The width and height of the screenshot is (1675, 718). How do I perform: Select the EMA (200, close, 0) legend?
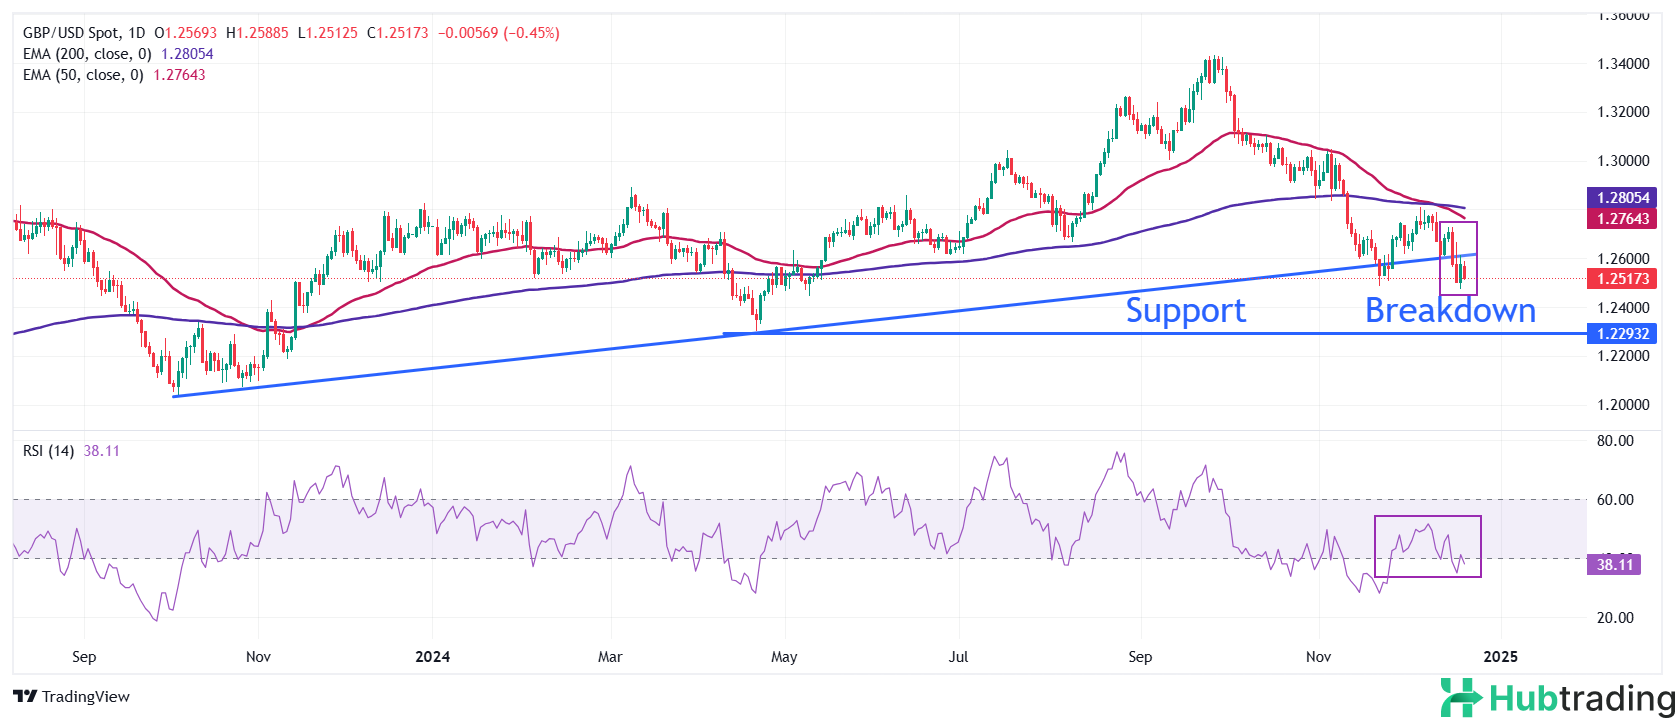[x=87, y=54]
